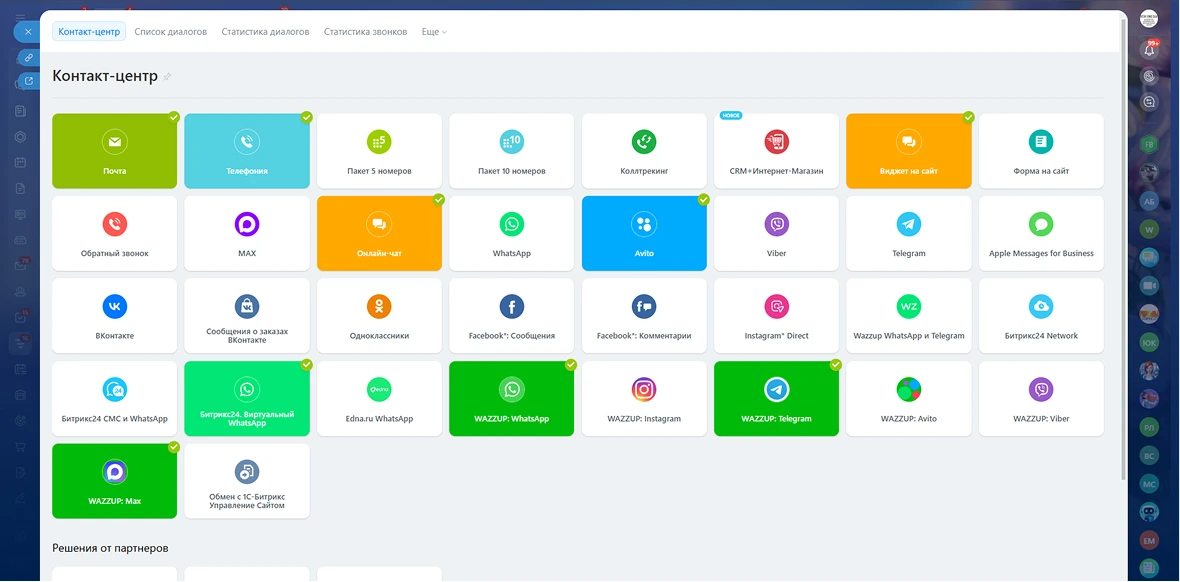Open Apple Messages for Business tile

1041,233
